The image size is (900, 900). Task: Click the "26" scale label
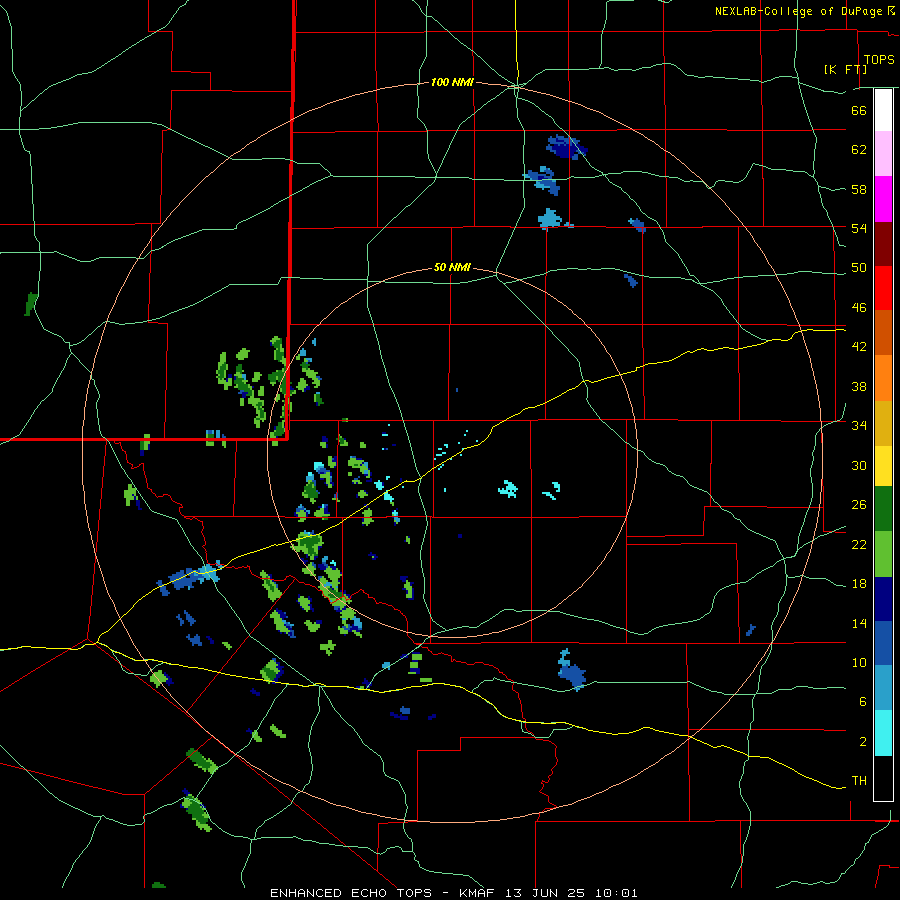point(859,505)
